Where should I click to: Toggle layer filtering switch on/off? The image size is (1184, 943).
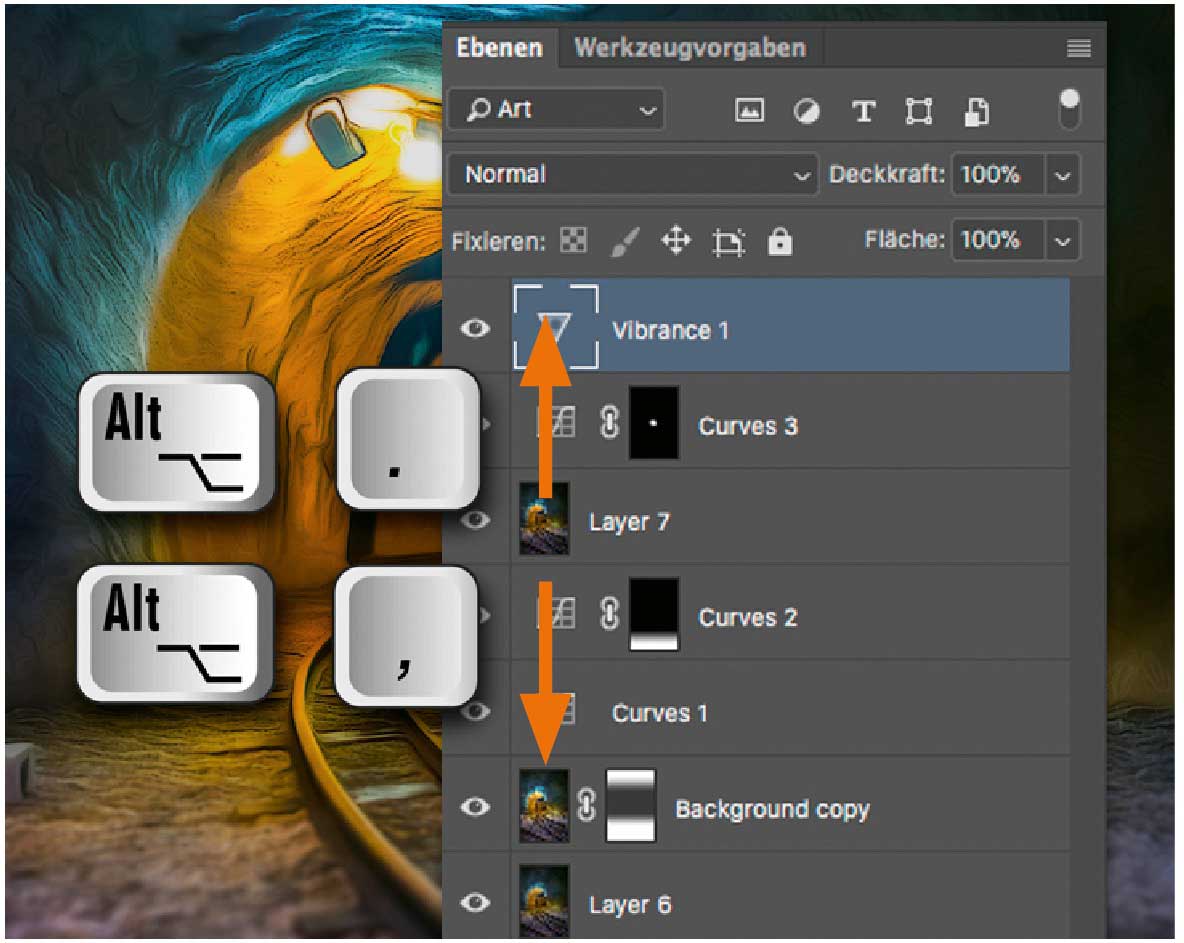1069,109
